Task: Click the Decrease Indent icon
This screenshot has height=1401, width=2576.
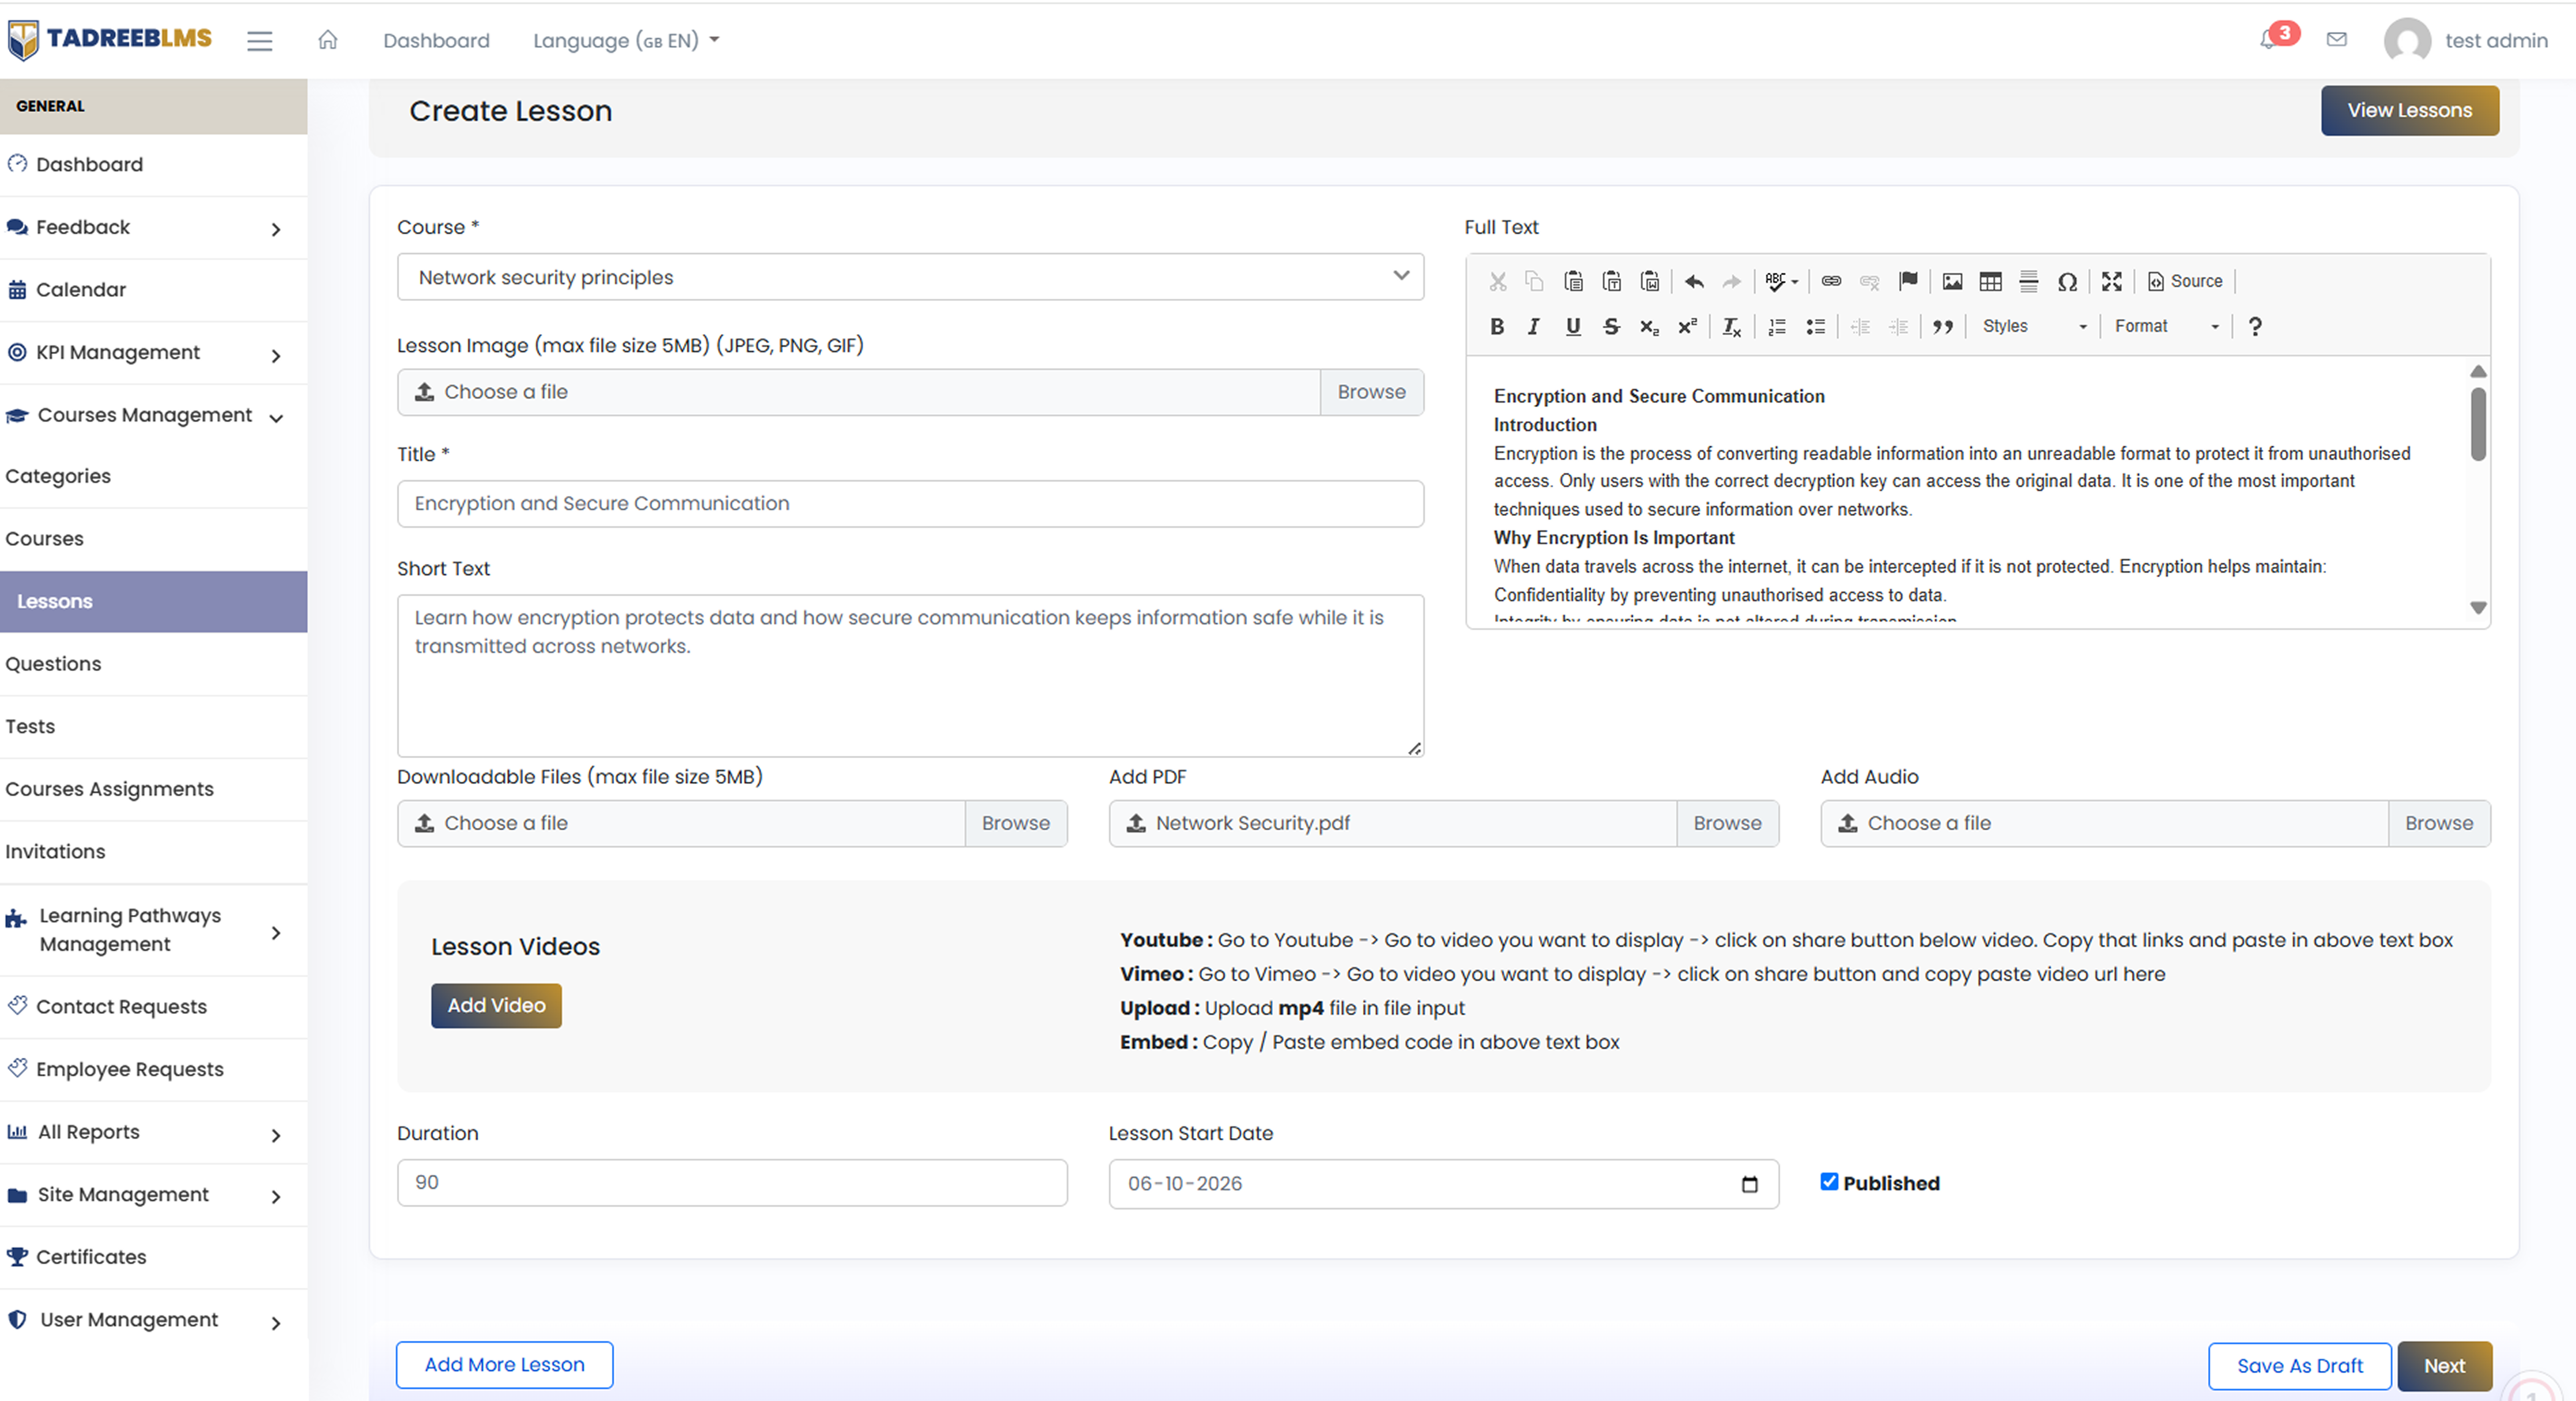Action: 1860,327
